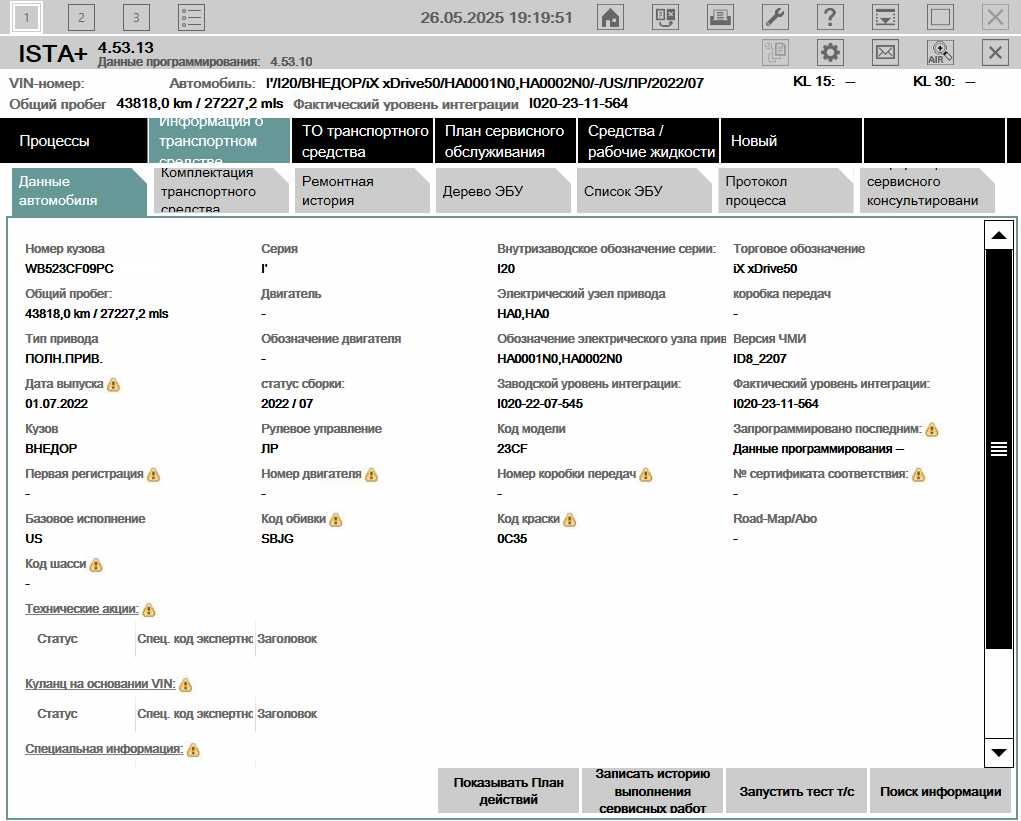Select Информация о транспортном средстве menu

tap(219, 141)
